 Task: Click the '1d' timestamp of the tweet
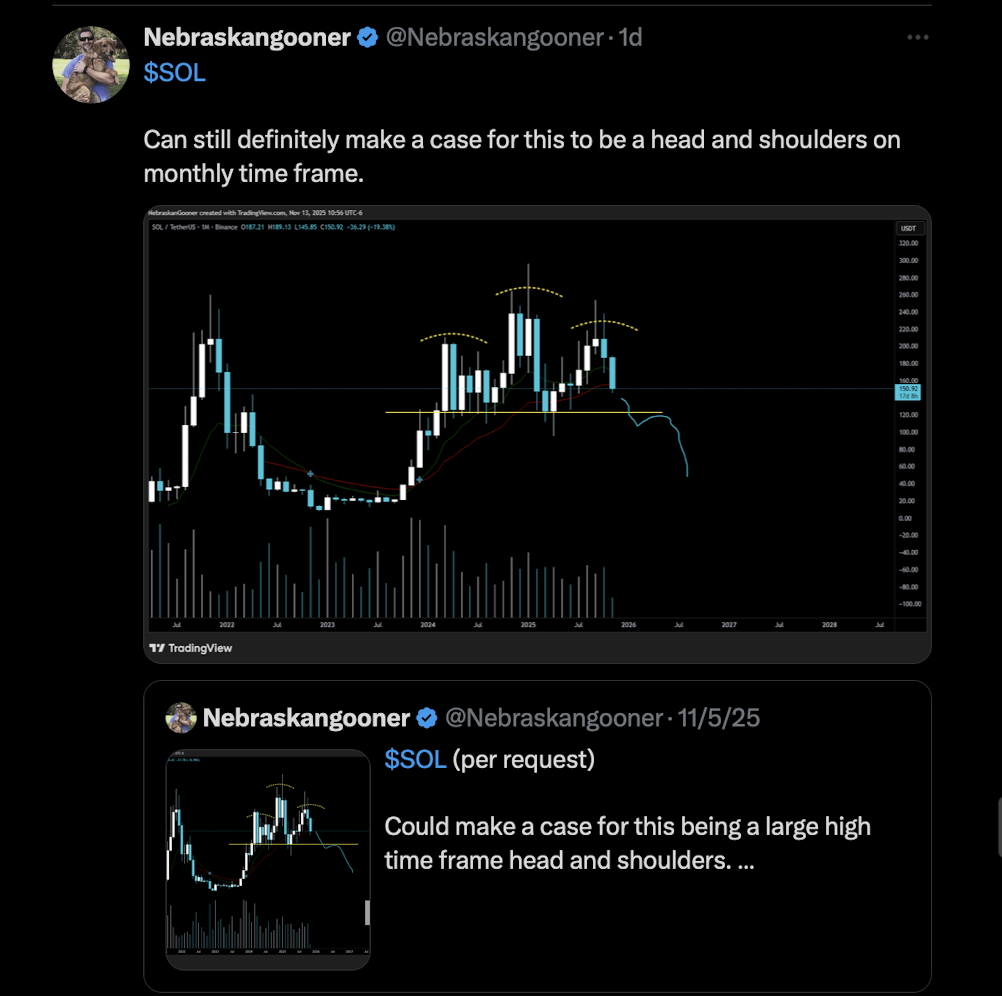point(631,38)
